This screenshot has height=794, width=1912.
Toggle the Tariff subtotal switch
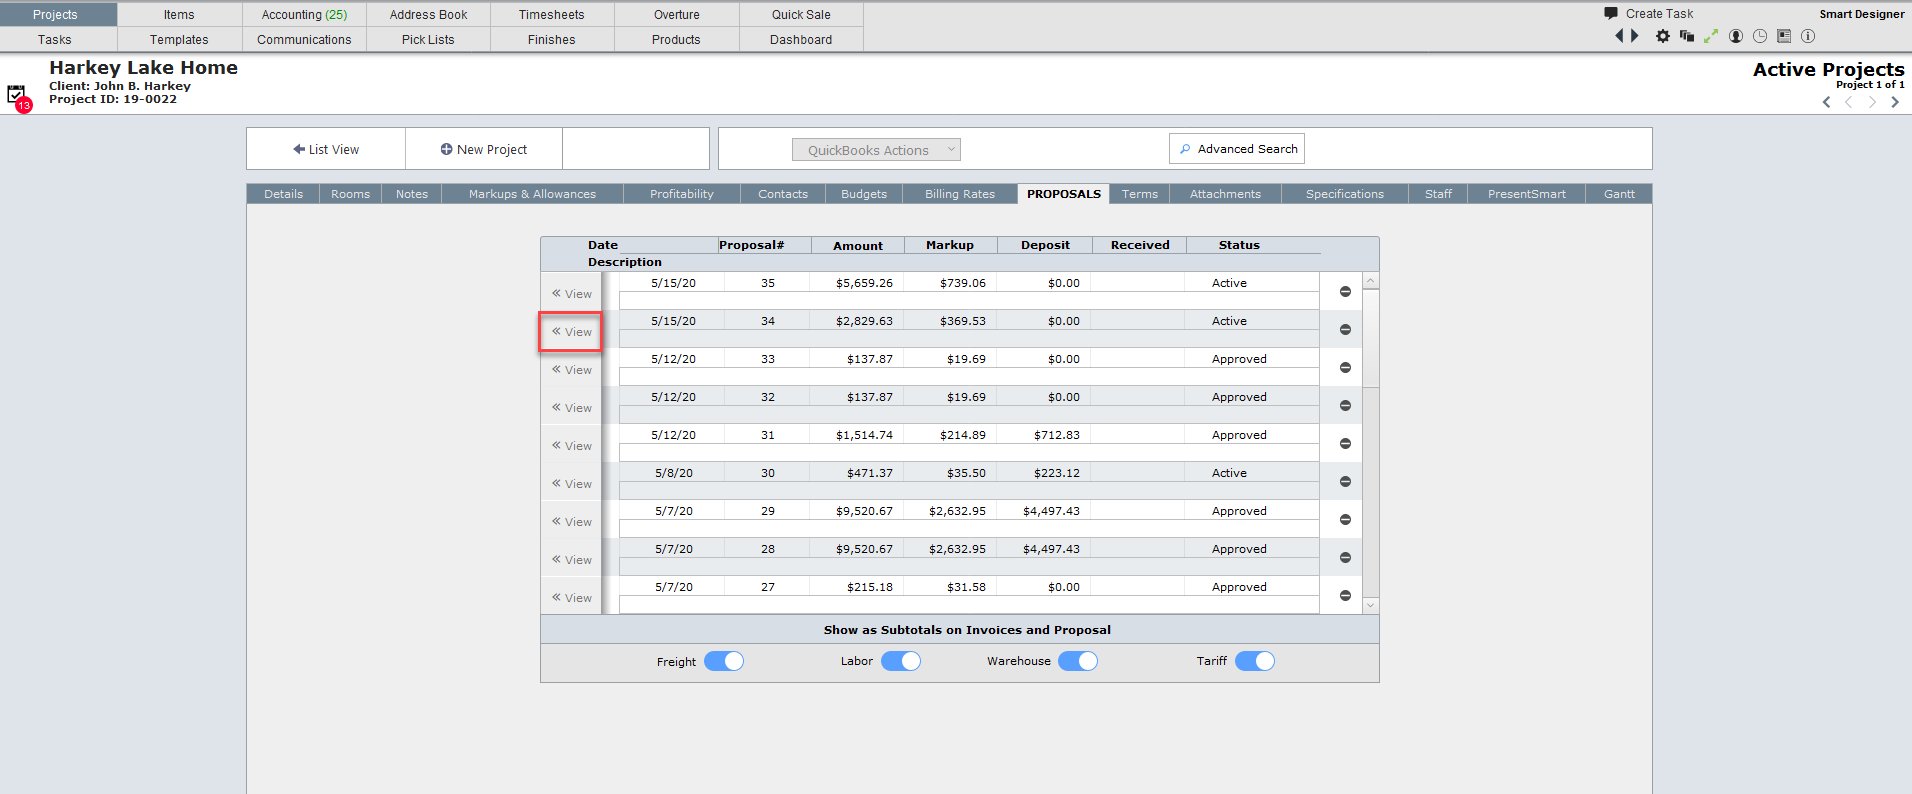[1255, 661]
